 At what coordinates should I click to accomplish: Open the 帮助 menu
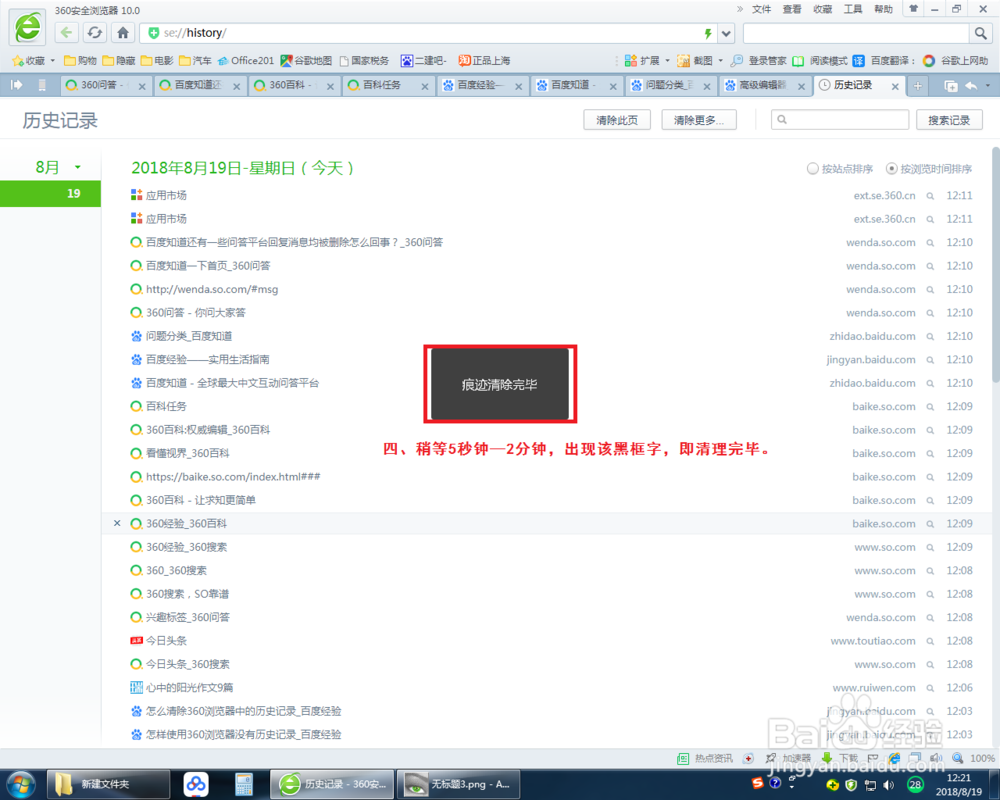pyautogui.click(x=883, y=9)
